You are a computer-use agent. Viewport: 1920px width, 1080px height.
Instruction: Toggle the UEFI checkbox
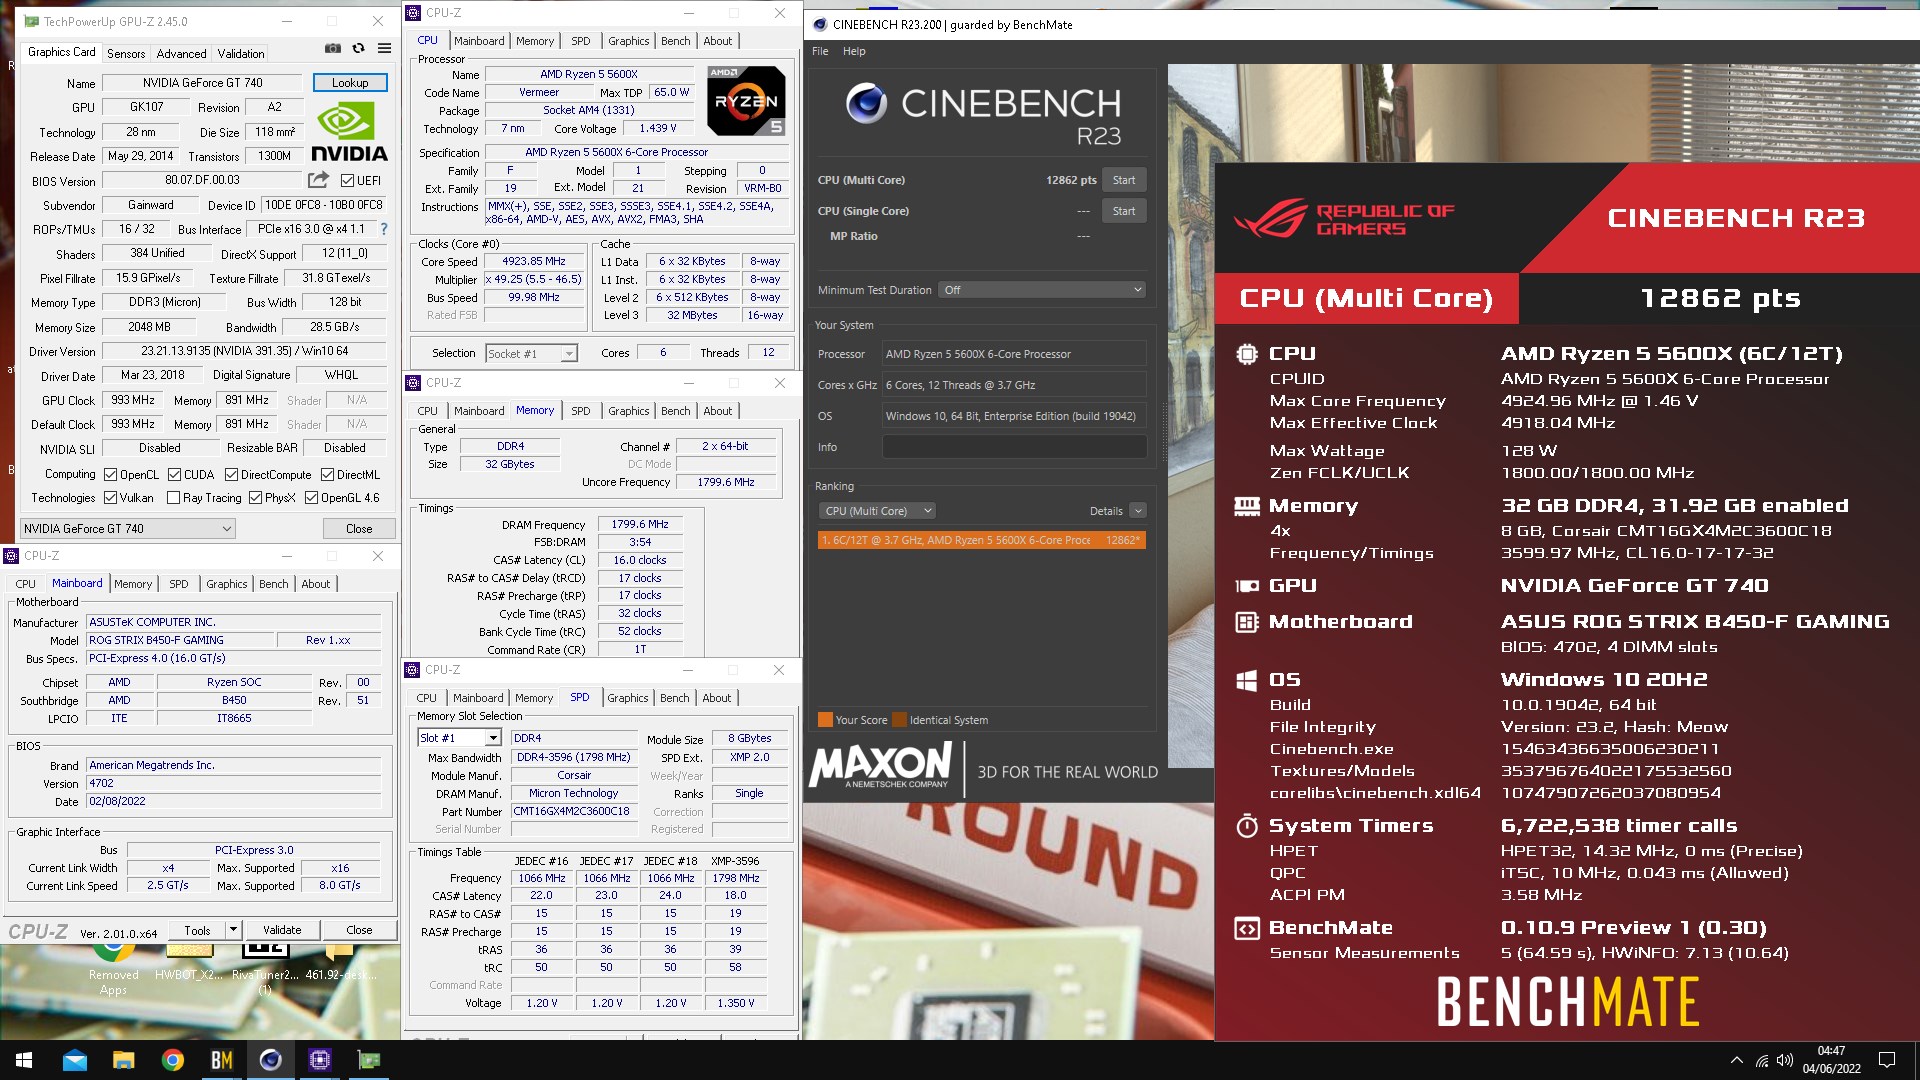(x=347, y=181)
